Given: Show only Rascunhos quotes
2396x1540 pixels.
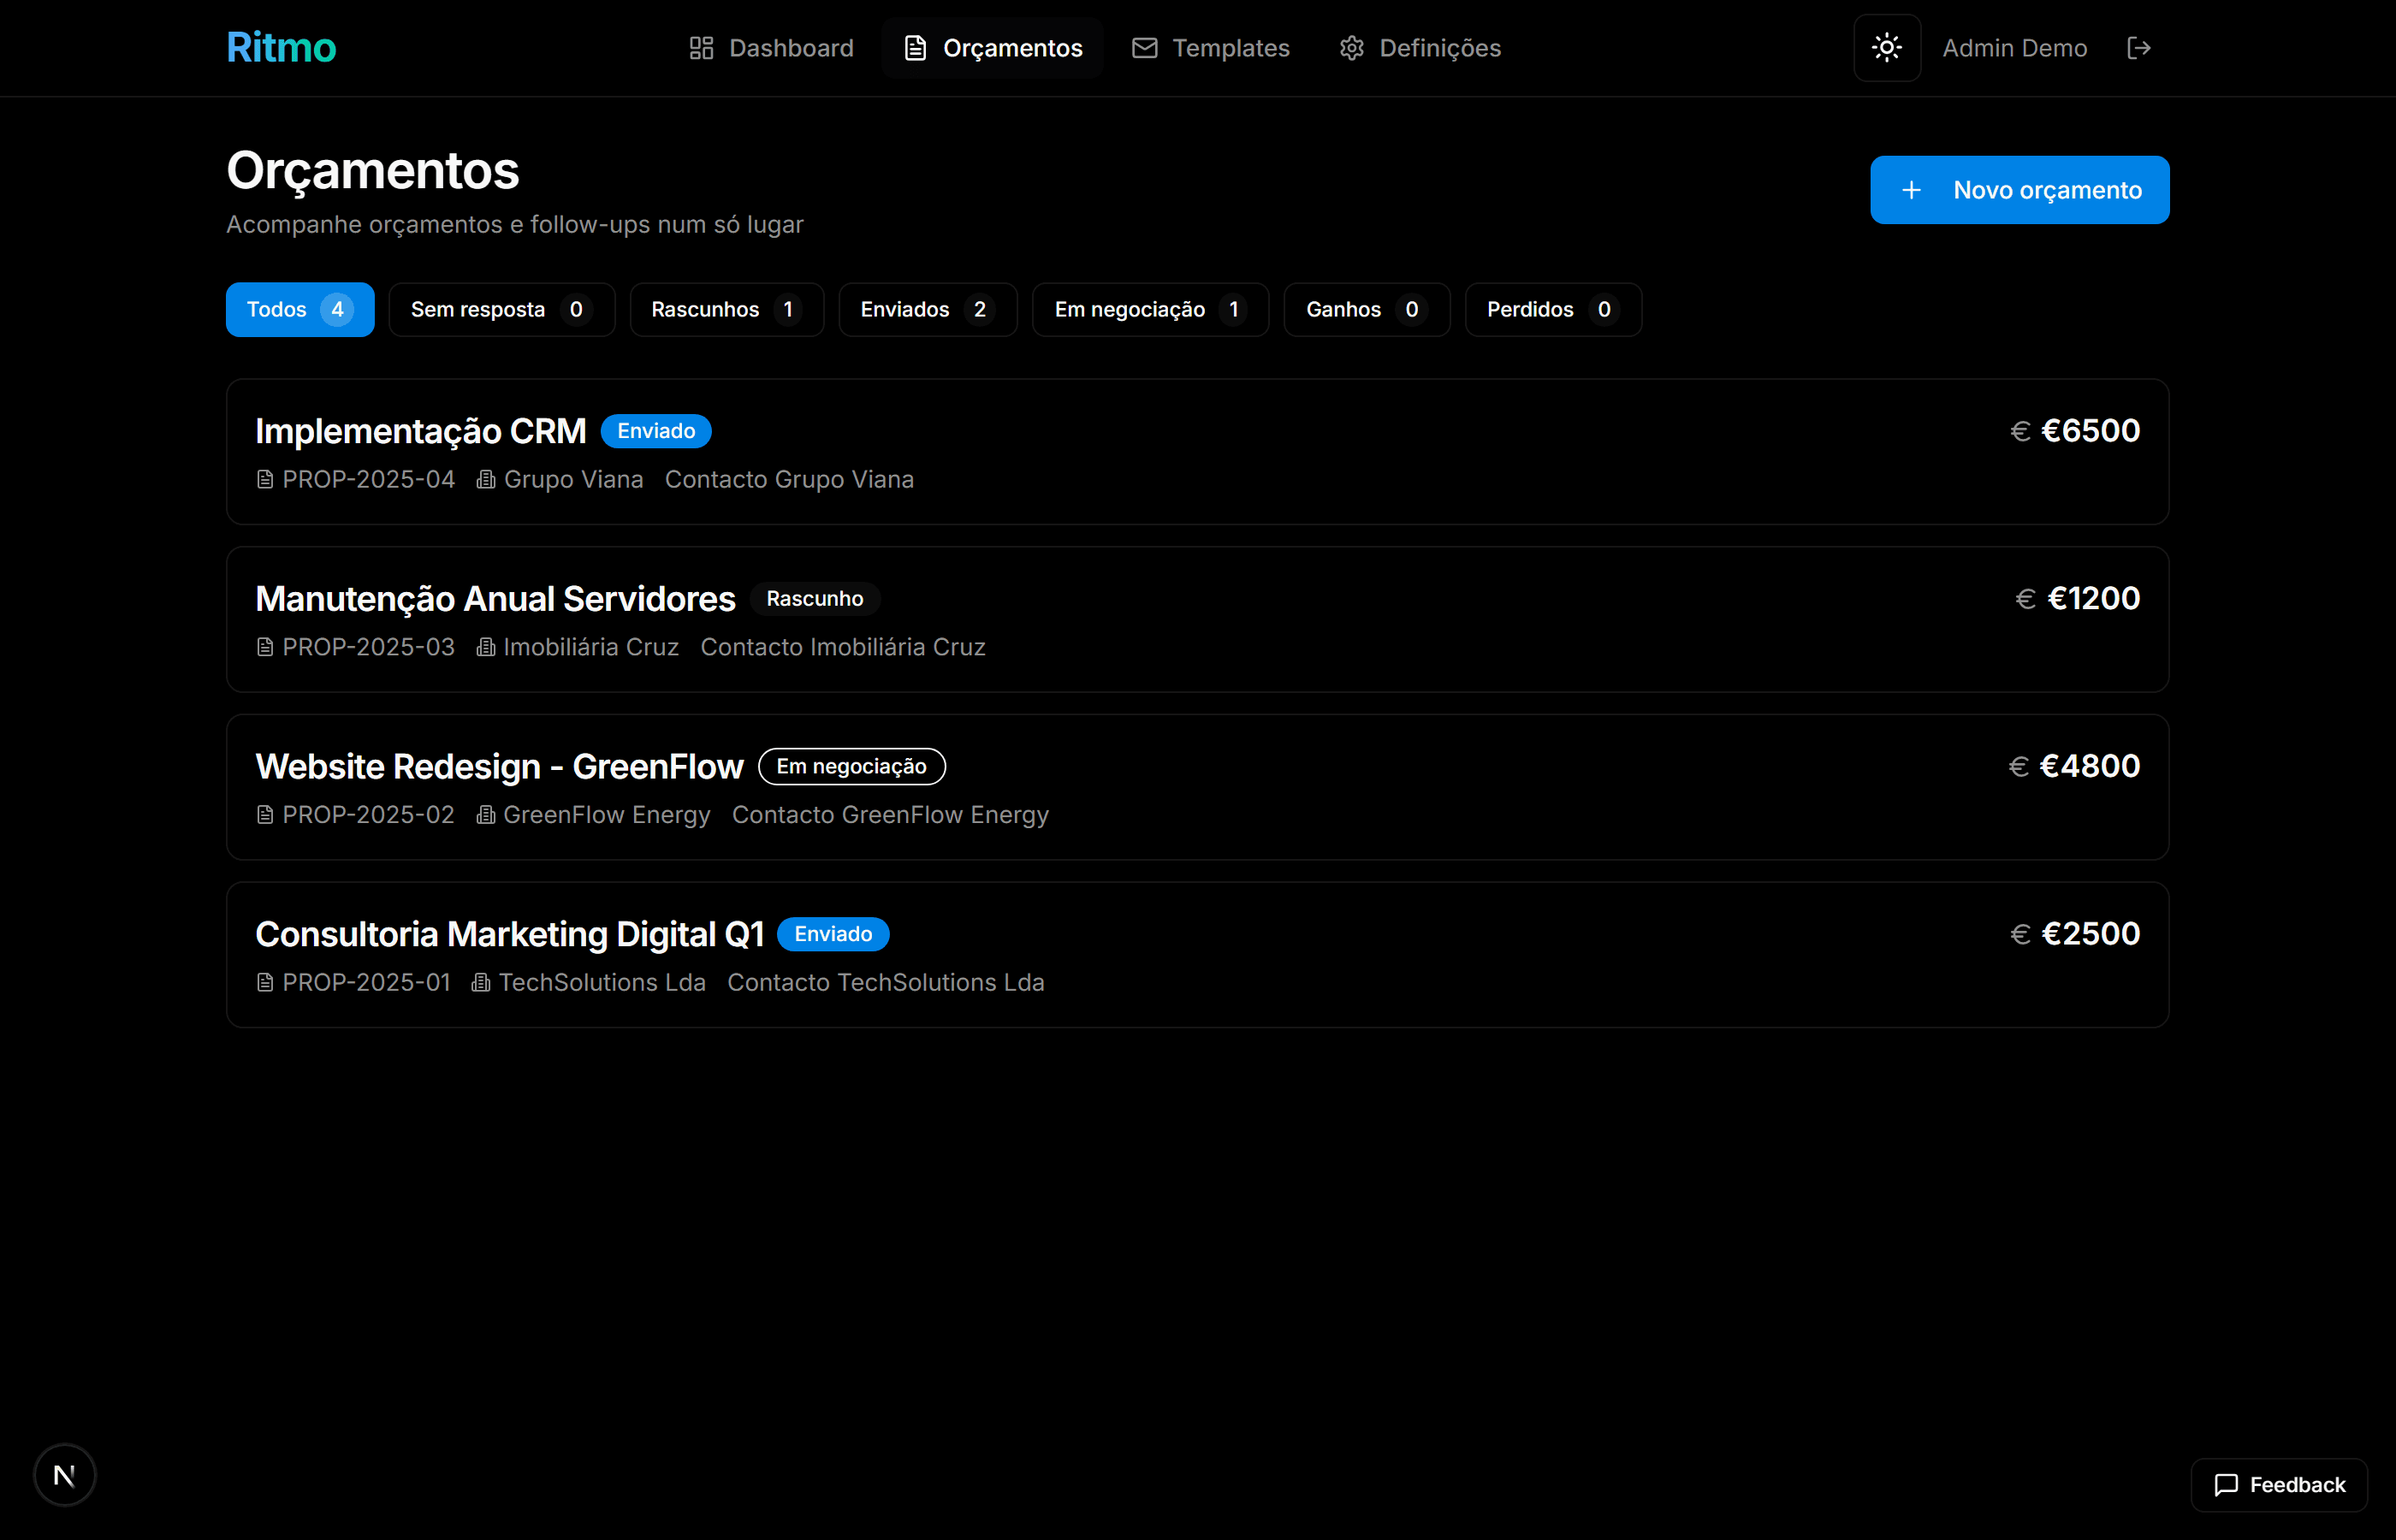Looking at the screenshot, I should coord(726,310).
